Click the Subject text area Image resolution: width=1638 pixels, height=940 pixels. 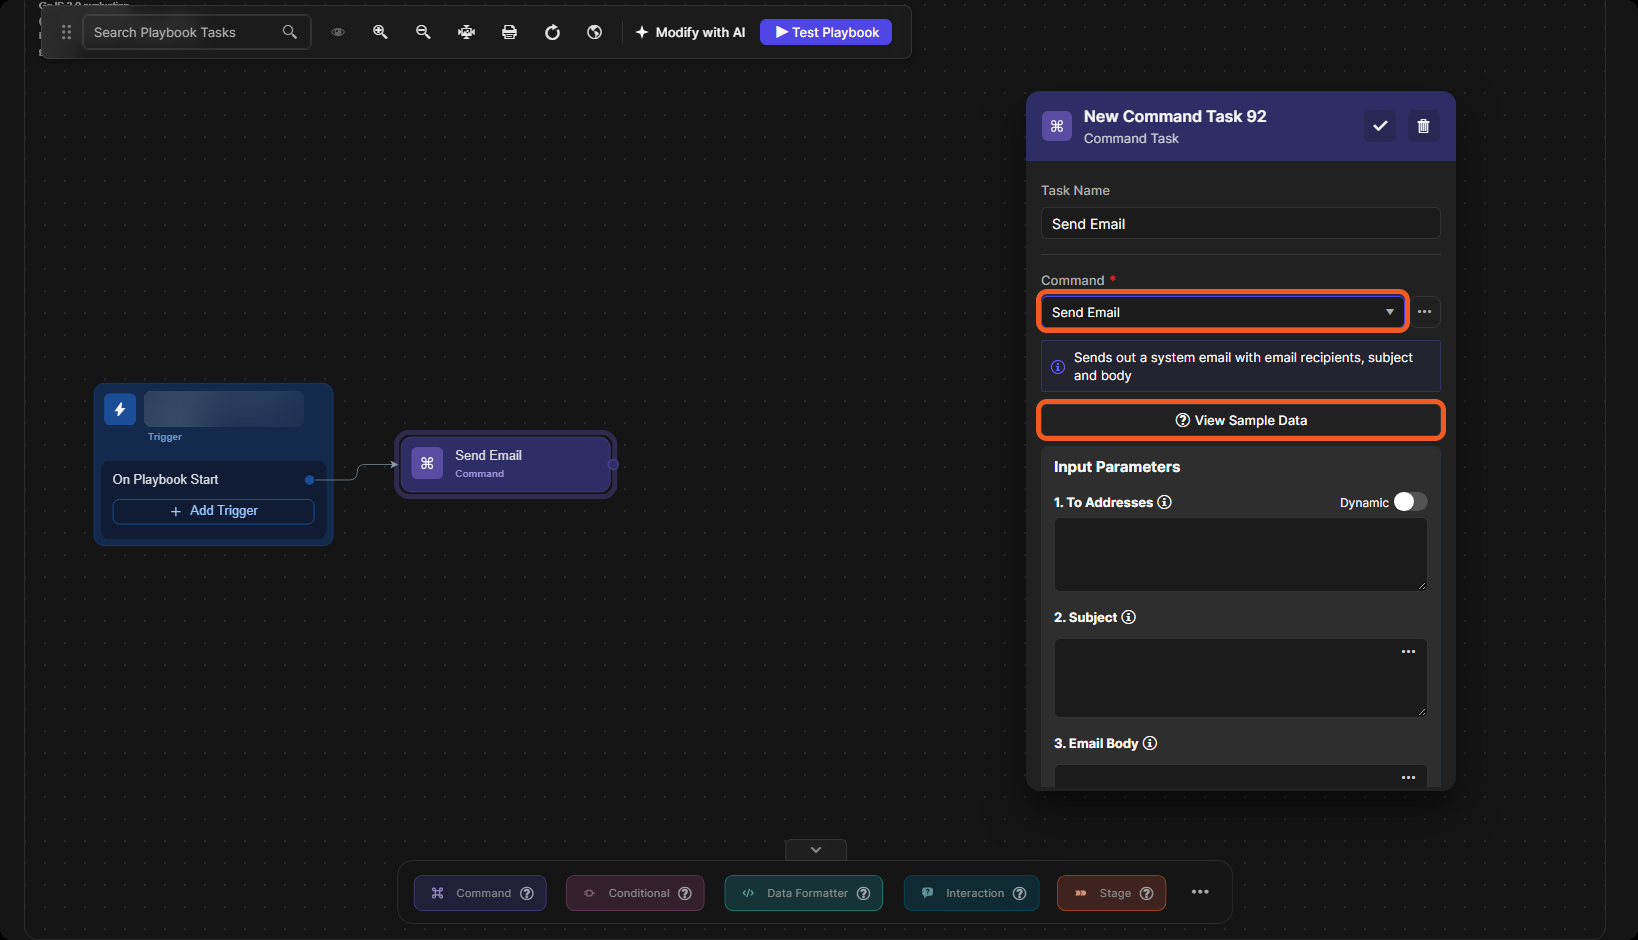click(1241, 678)
